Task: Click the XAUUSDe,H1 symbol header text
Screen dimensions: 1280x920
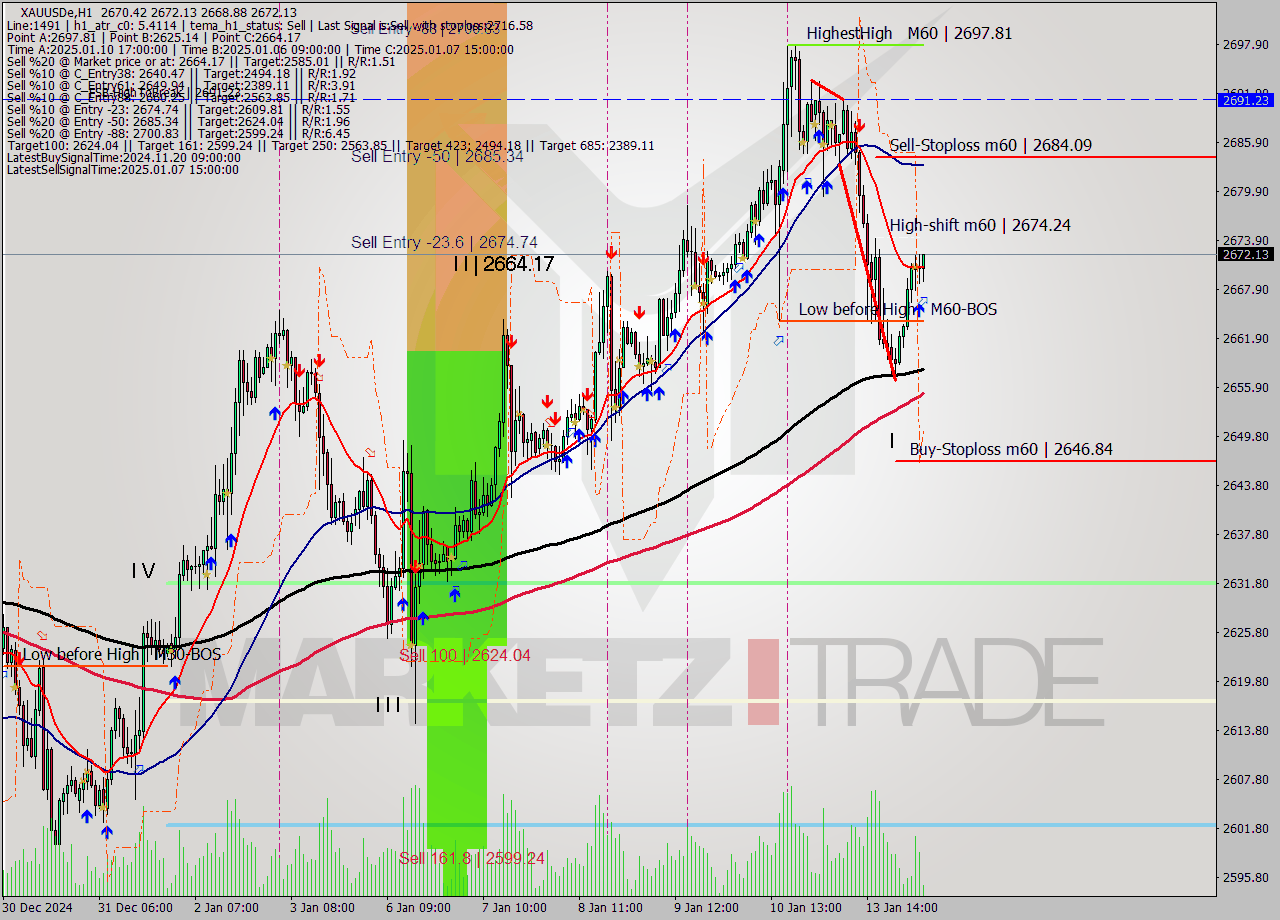Action: (57, 12)
